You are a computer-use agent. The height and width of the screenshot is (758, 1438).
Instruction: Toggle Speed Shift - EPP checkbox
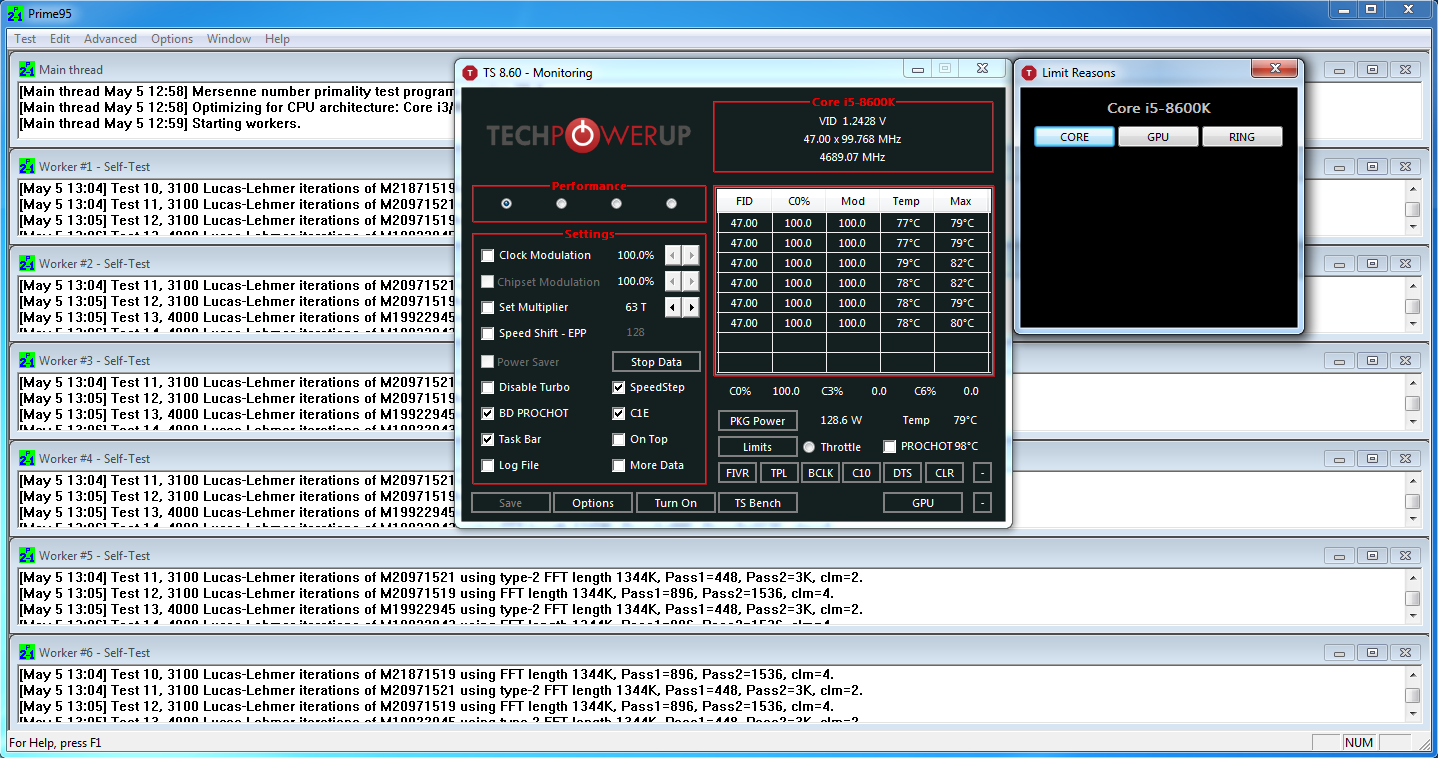point(488,333)
